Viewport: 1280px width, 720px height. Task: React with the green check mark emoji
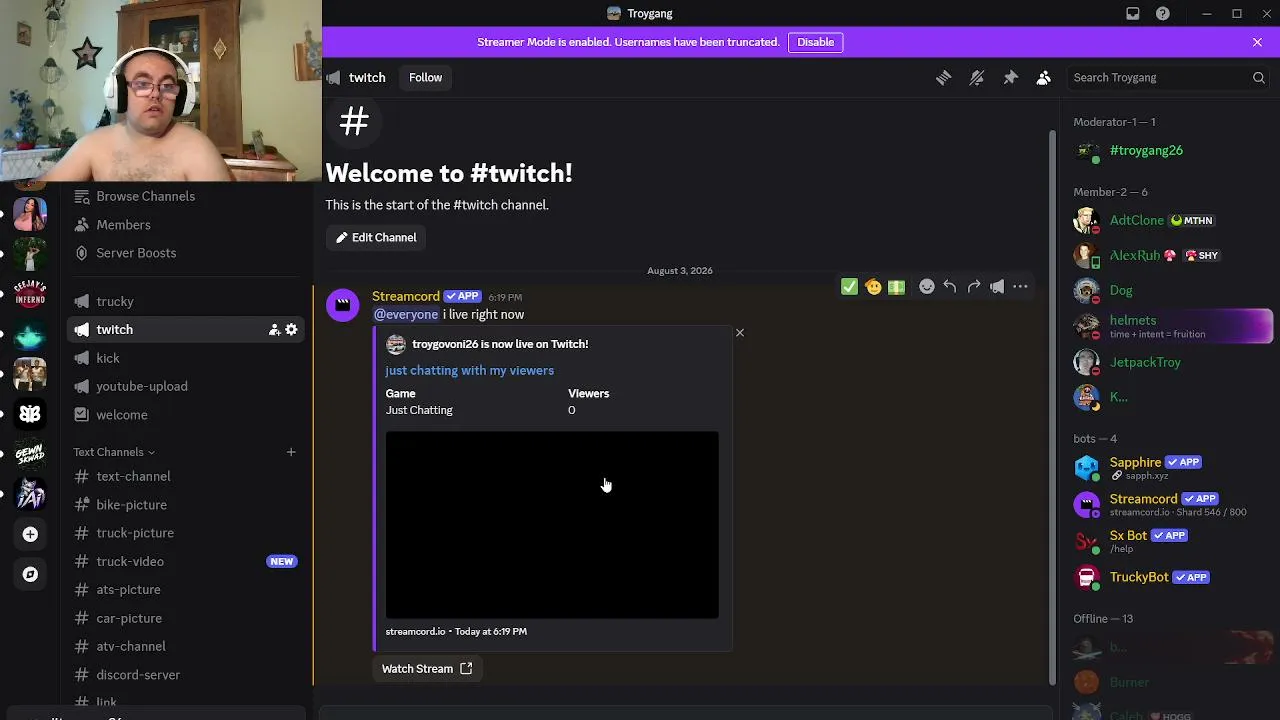pyautogui.click(x=849, y=287)
